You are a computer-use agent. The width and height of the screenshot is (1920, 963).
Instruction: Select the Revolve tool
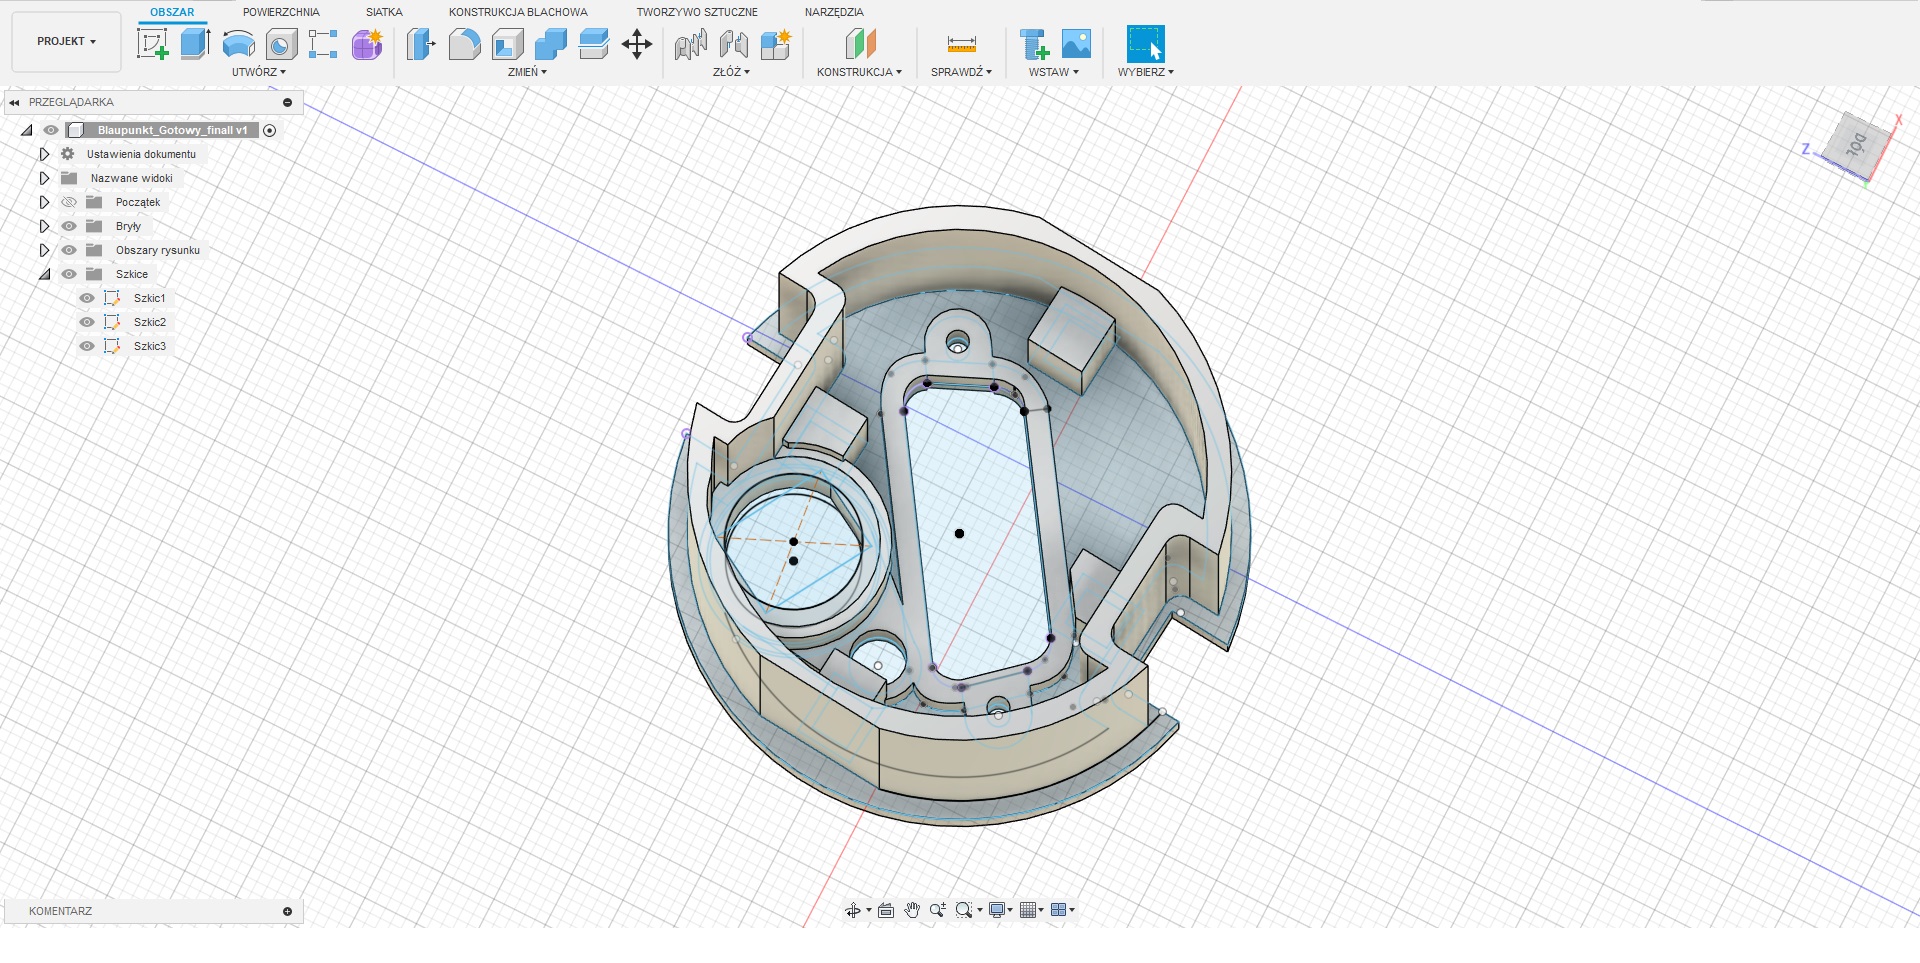238,44
